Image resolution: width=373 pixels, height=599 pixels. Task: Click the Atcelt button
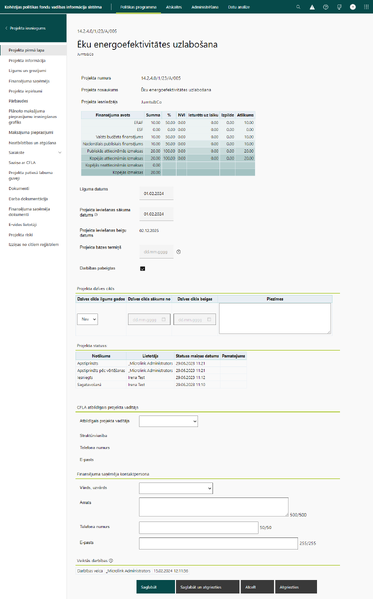[x=257, y=587]
